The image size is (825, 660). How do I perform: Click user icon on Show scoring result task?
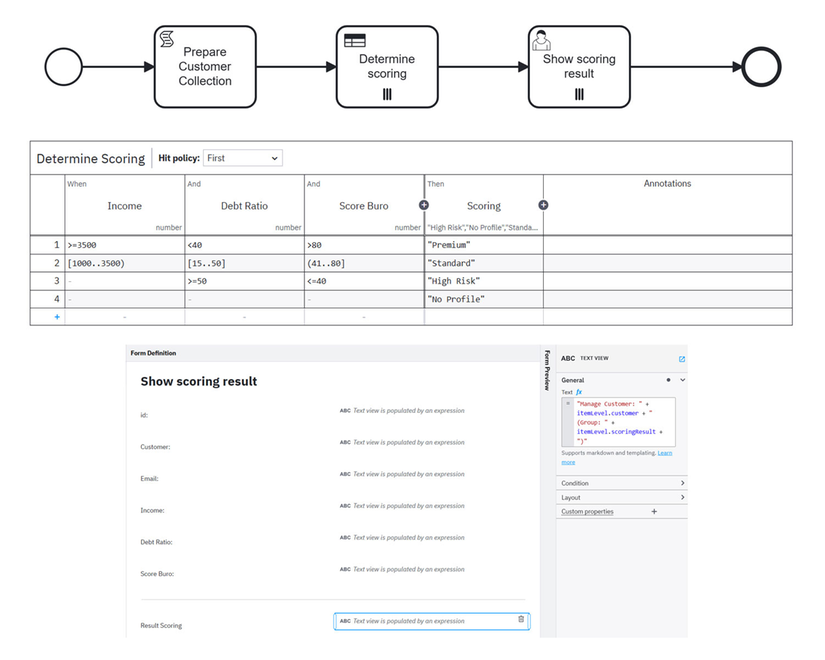pos(541,41)
